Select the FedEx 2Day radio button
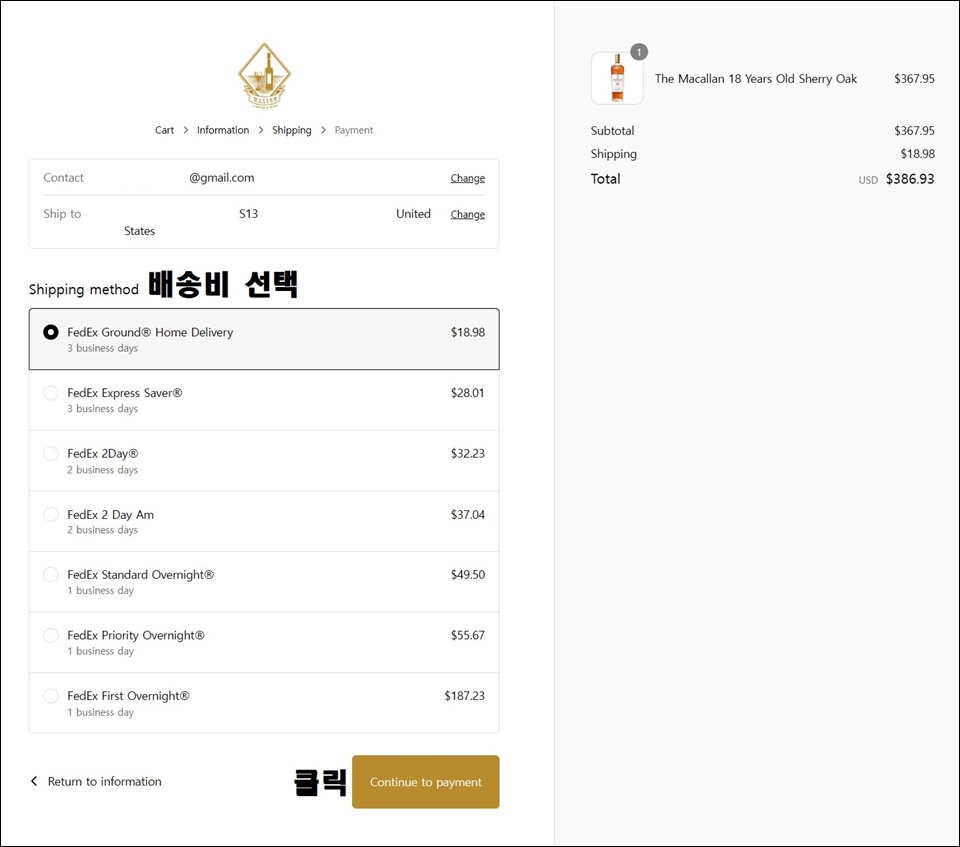Image resolution: width=960 pixels, height=847 pixels. (51, 453)
